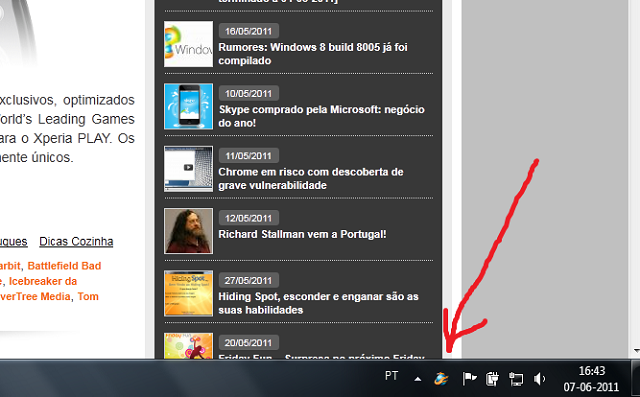Open the Friday Fun colorful thumbnail
Image resolution: width=640 pixels, height=397 pixels.
tap(188, 346)
